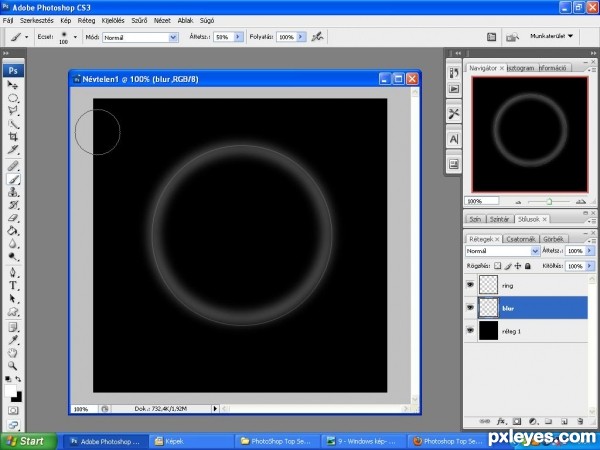Select the Eraser tool
This screenshot has height=450, width=600.
tap(13, 218)
